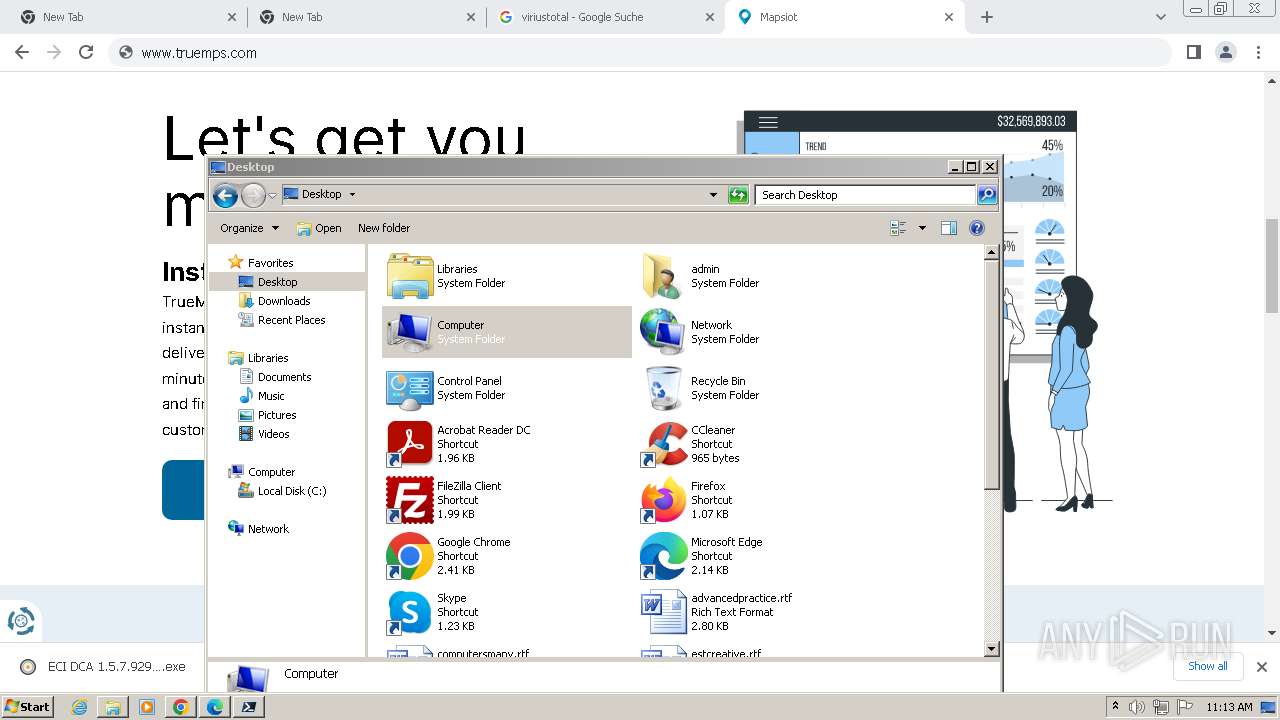Screen dimensions: 1280x720
Task: Click the Chrome reload button
Action: coord(86,52)
